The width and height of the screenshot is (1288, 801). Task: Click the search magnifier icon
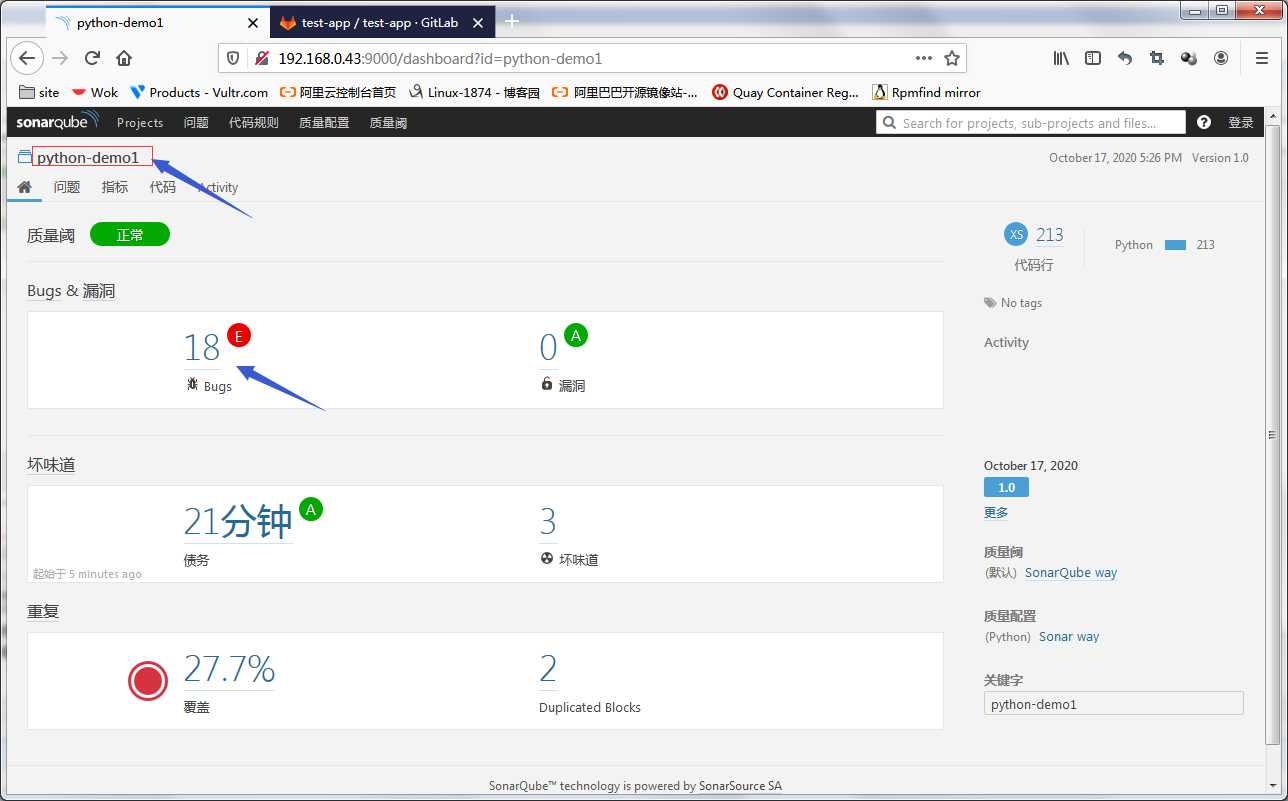889,123
